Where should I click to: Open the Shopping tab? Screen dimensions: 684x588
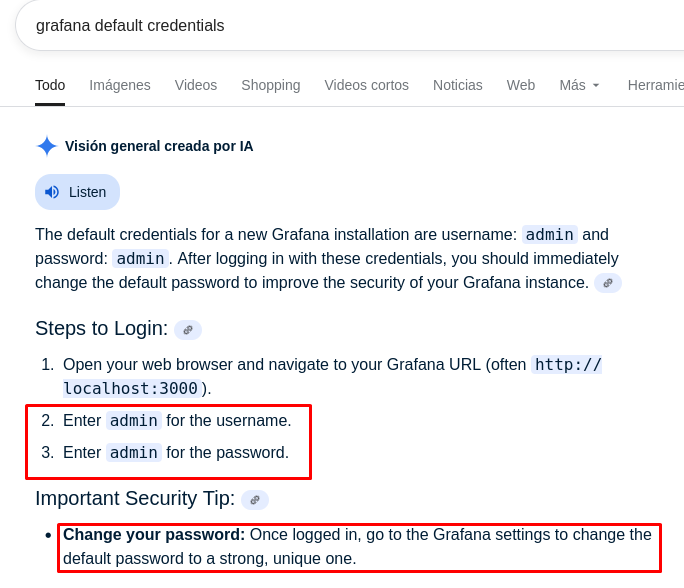pos(271,85)
